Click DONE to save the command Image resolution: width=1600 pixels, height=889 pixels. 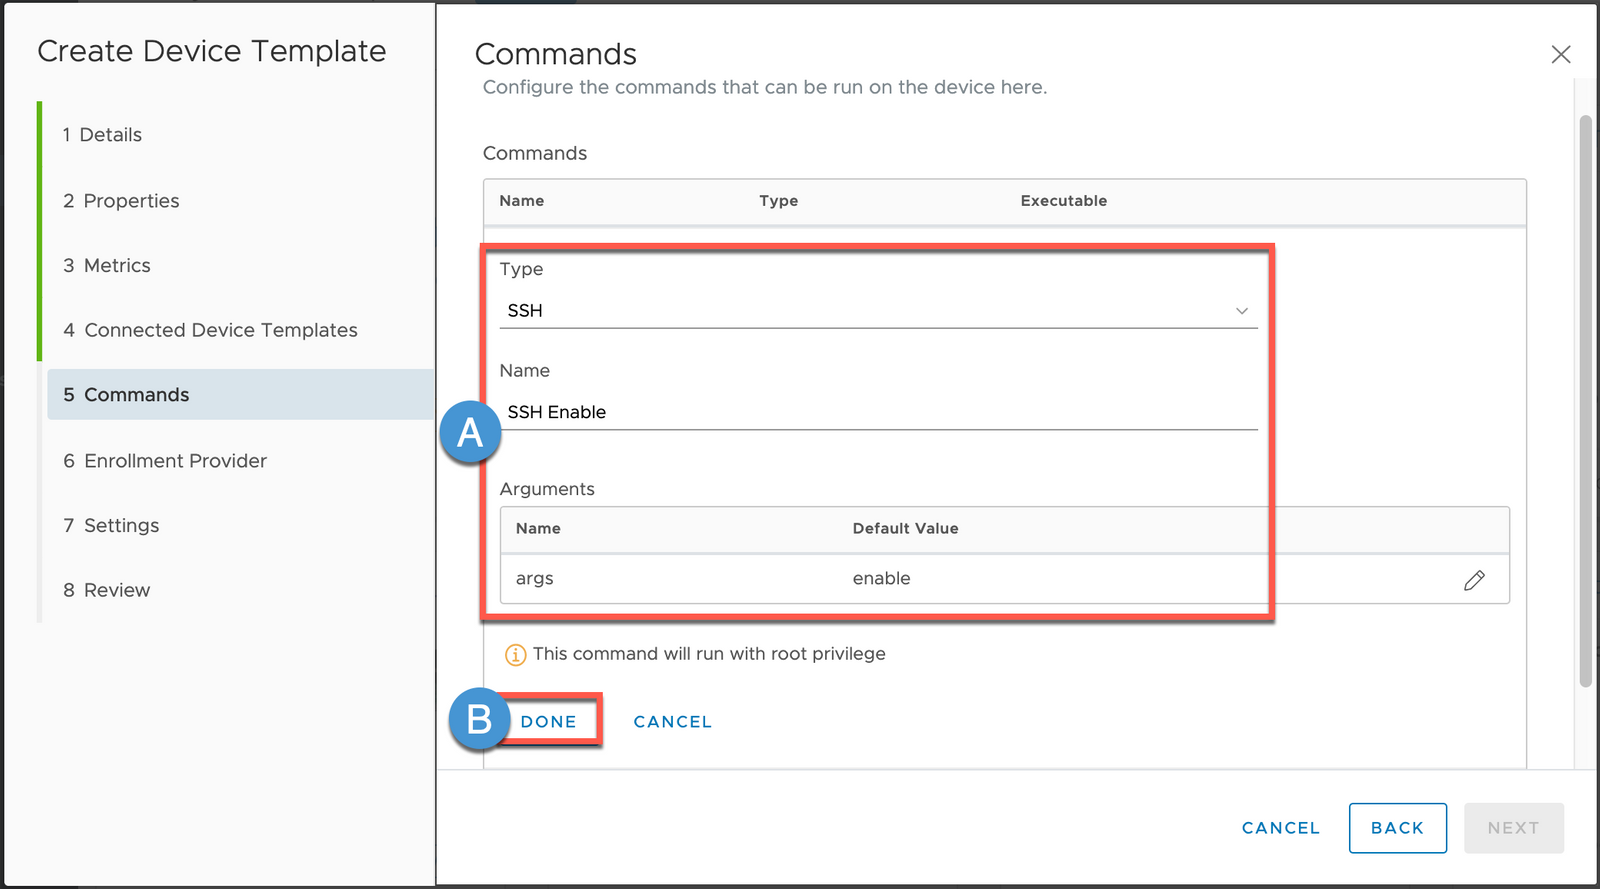coord(548,722)
